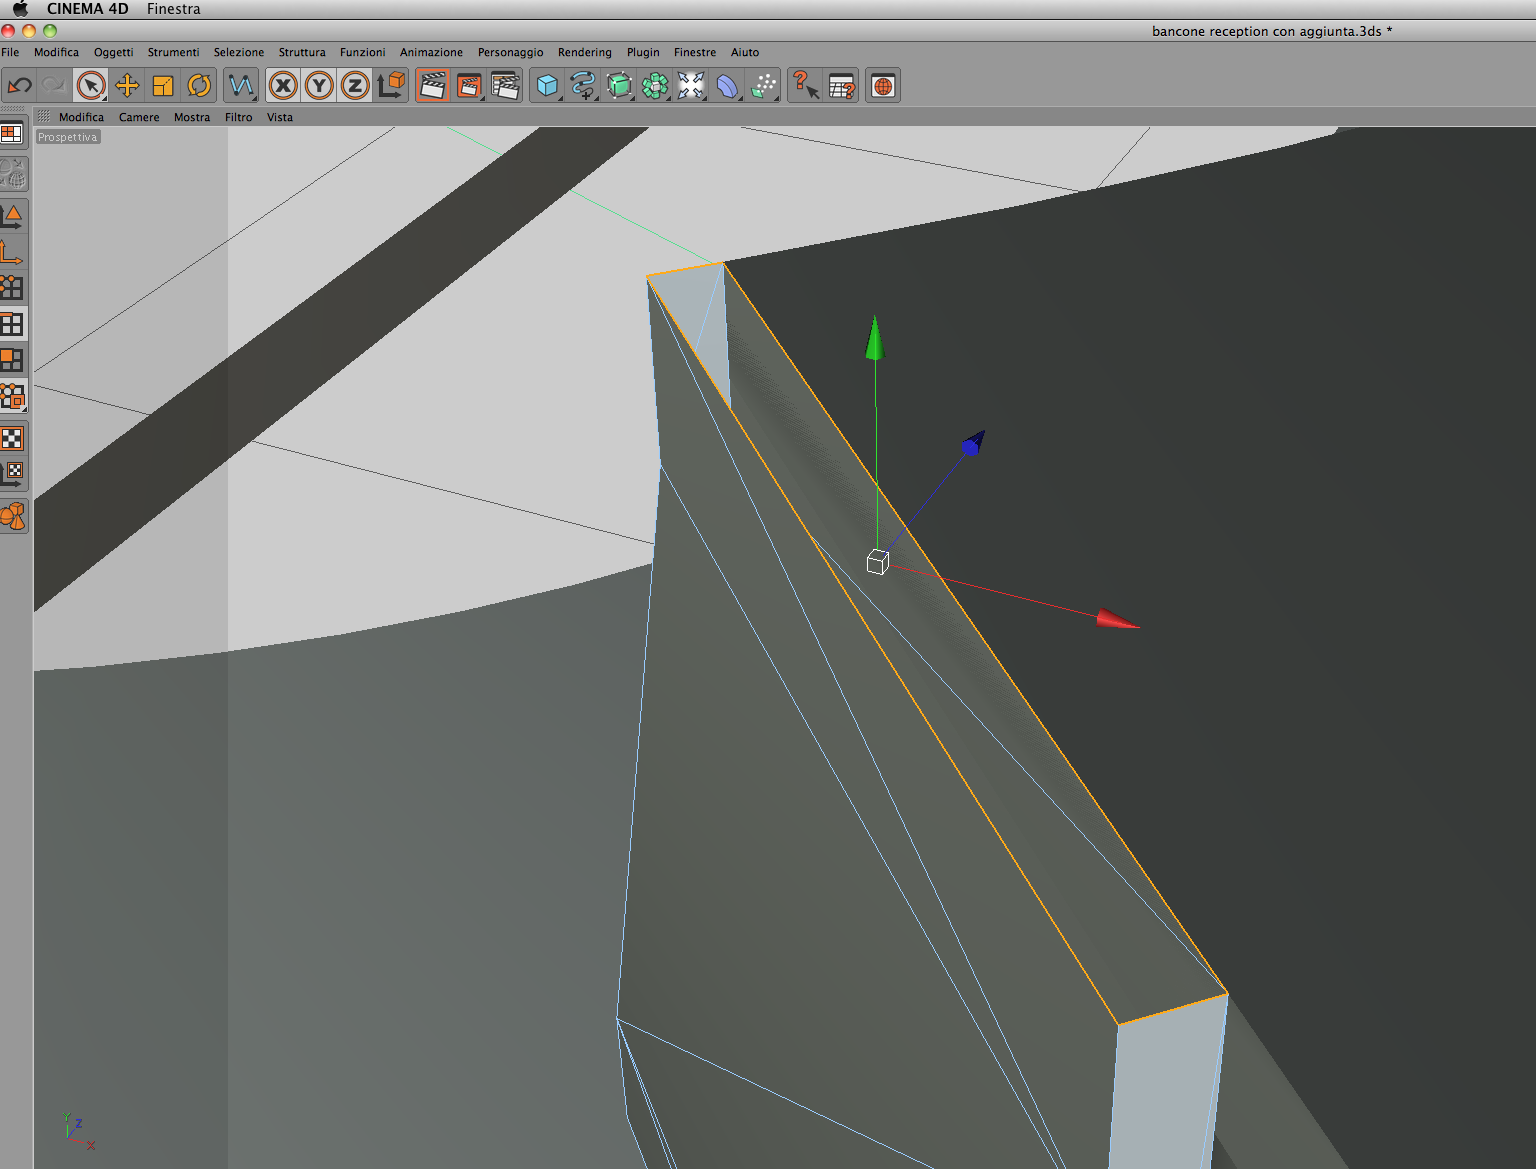Open Render Settings icon
This screenshot has width=1536, height=1169.
pos(506,86)
